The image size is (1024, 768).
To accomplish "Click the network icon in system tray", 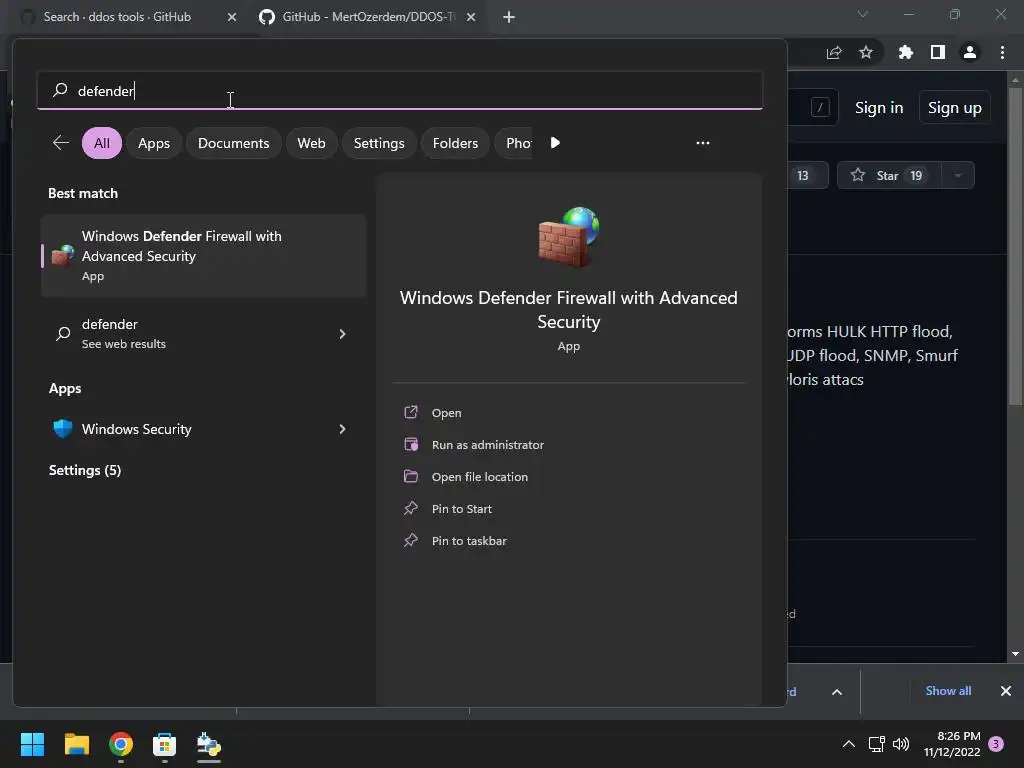I will coord(876,744).
